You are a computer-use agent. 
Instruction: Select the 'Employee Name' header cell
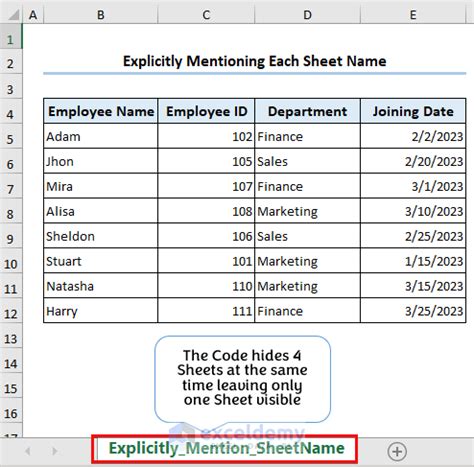(101, 111)
